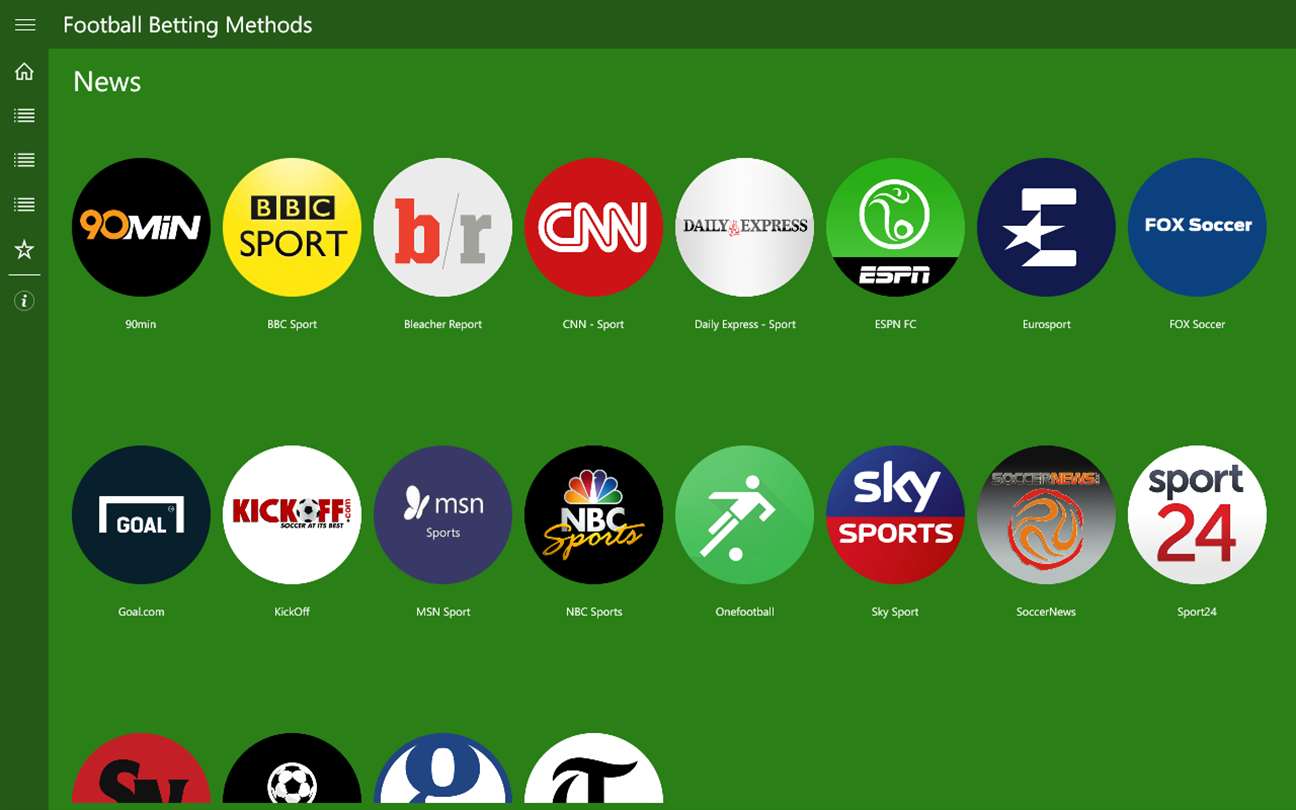Click the 'Bleacher Report' label text

pyautogui.click(x=443, y=324)
